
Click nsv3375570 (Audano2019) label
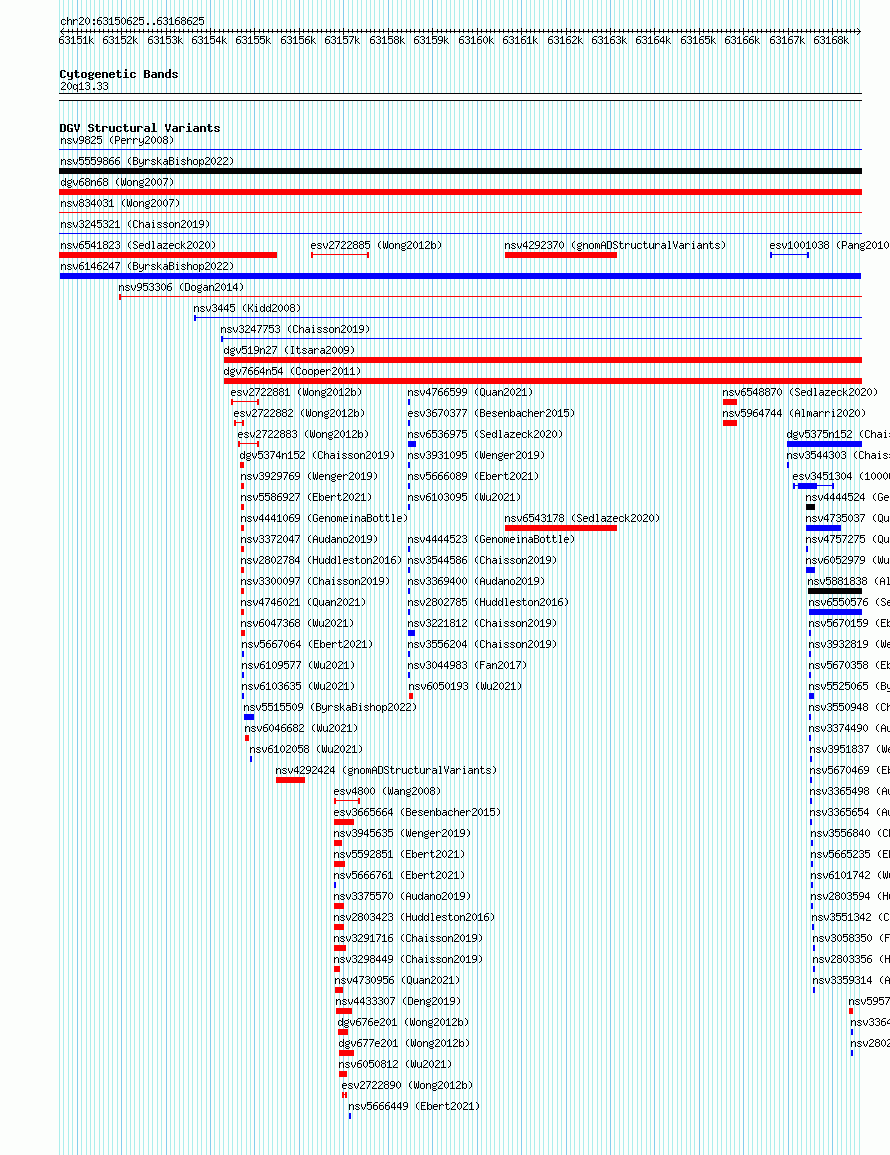402,896
